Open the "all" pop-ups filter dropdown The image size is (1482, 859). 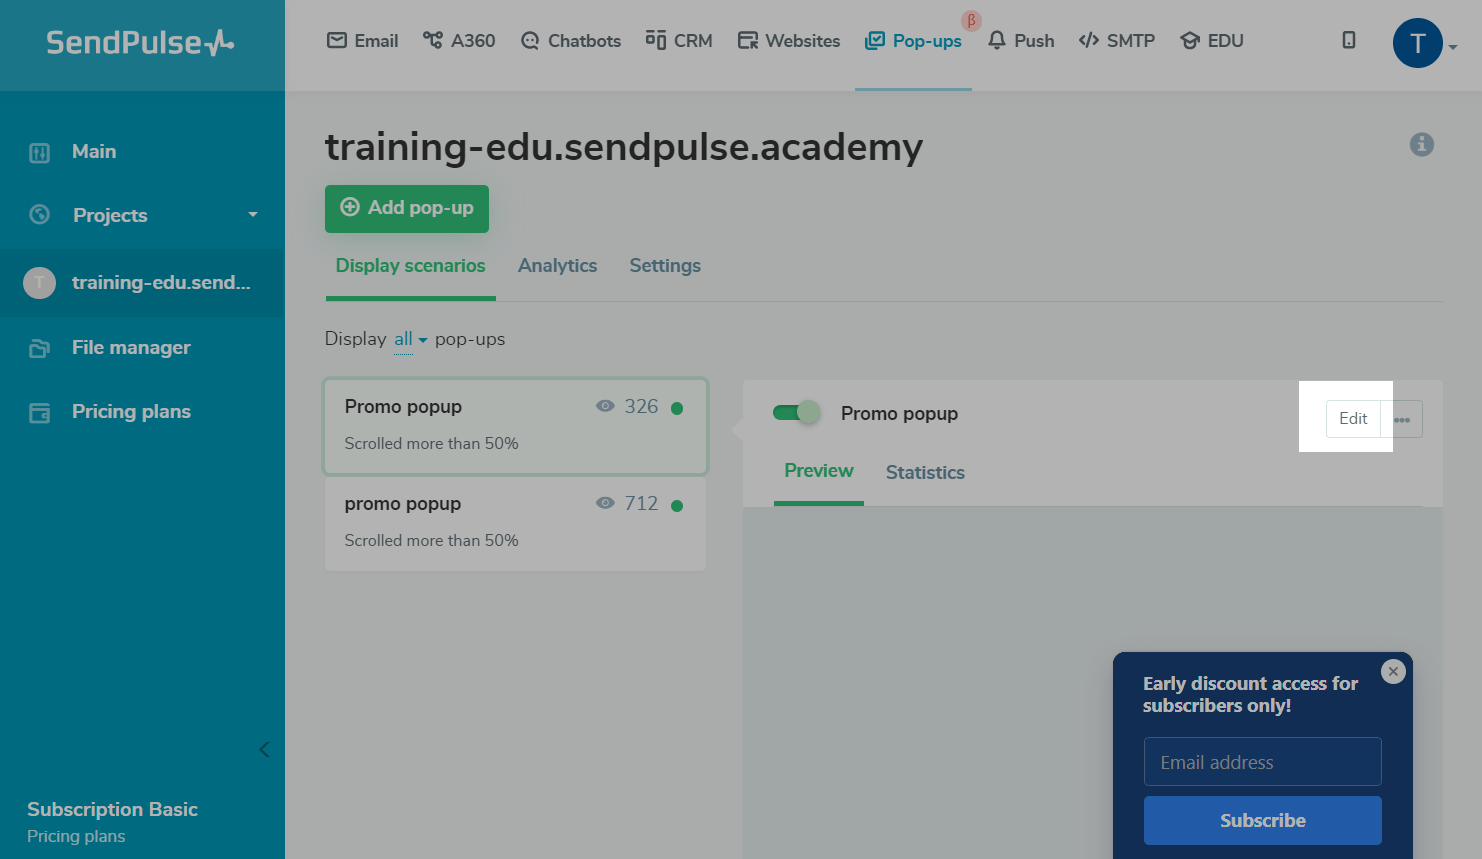(x=410, y=339)
